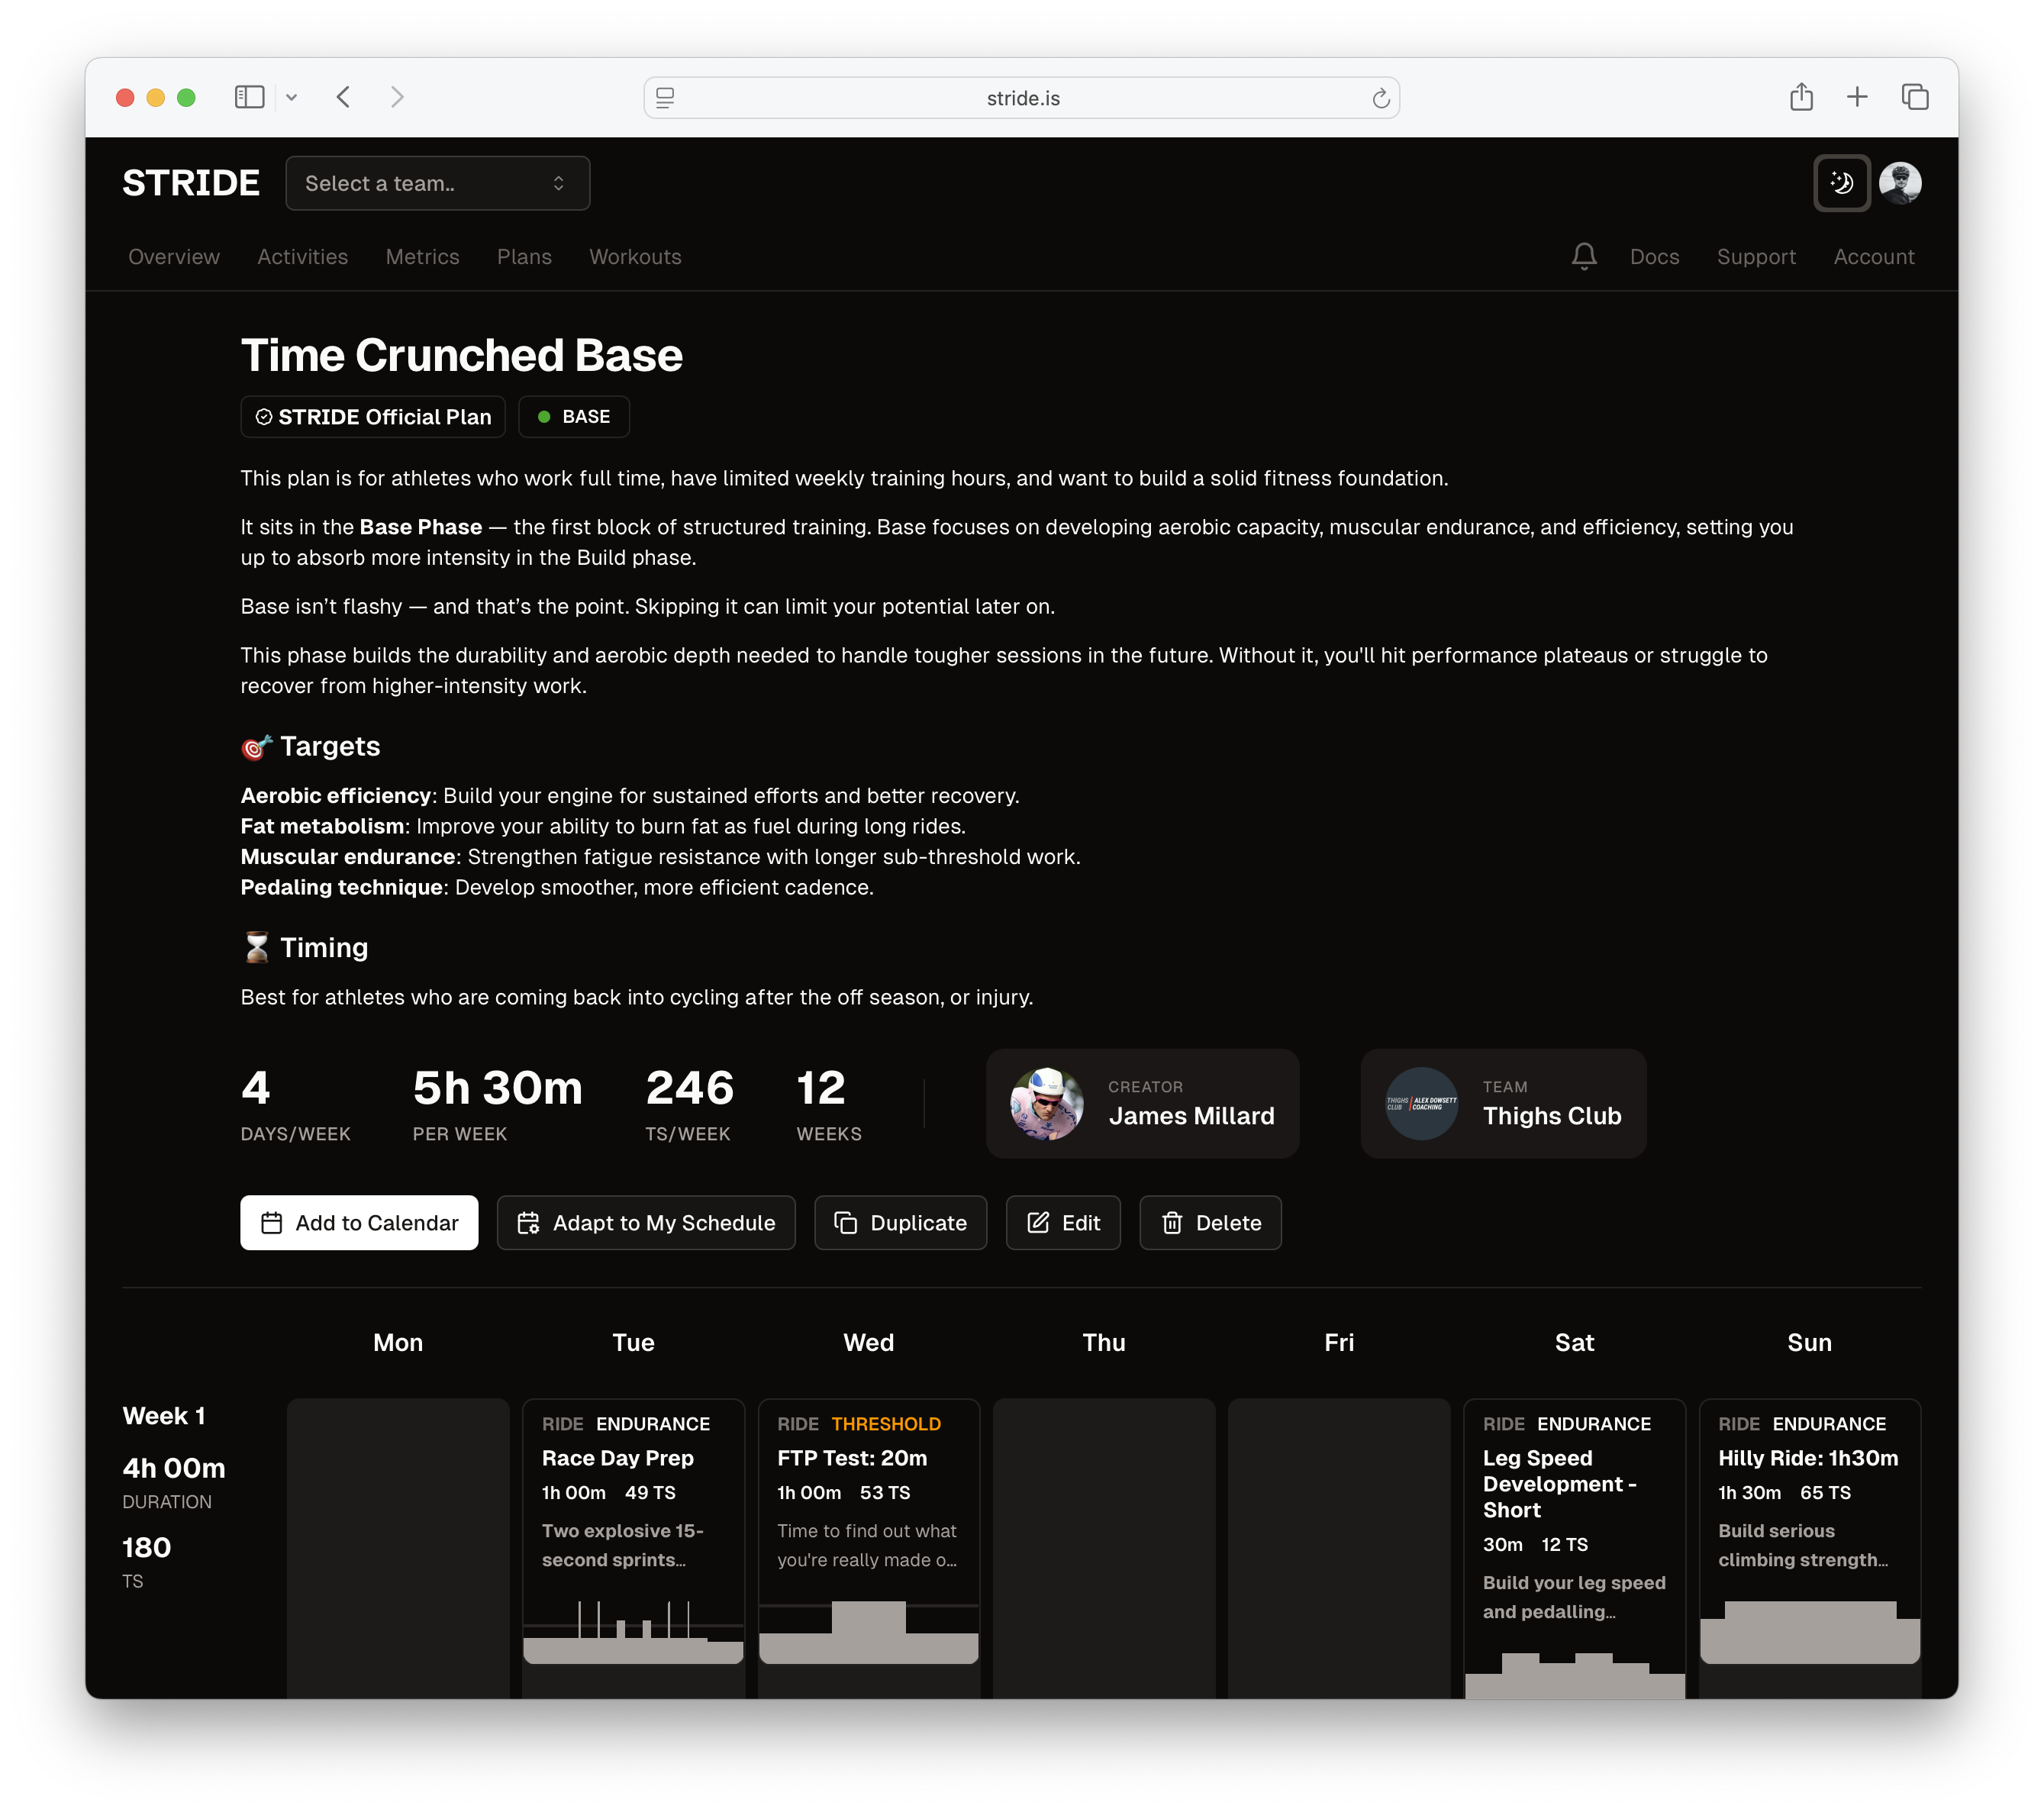Reload the stride.is page
This screenshot has width=2044, height=1812.
(1381, 98)
